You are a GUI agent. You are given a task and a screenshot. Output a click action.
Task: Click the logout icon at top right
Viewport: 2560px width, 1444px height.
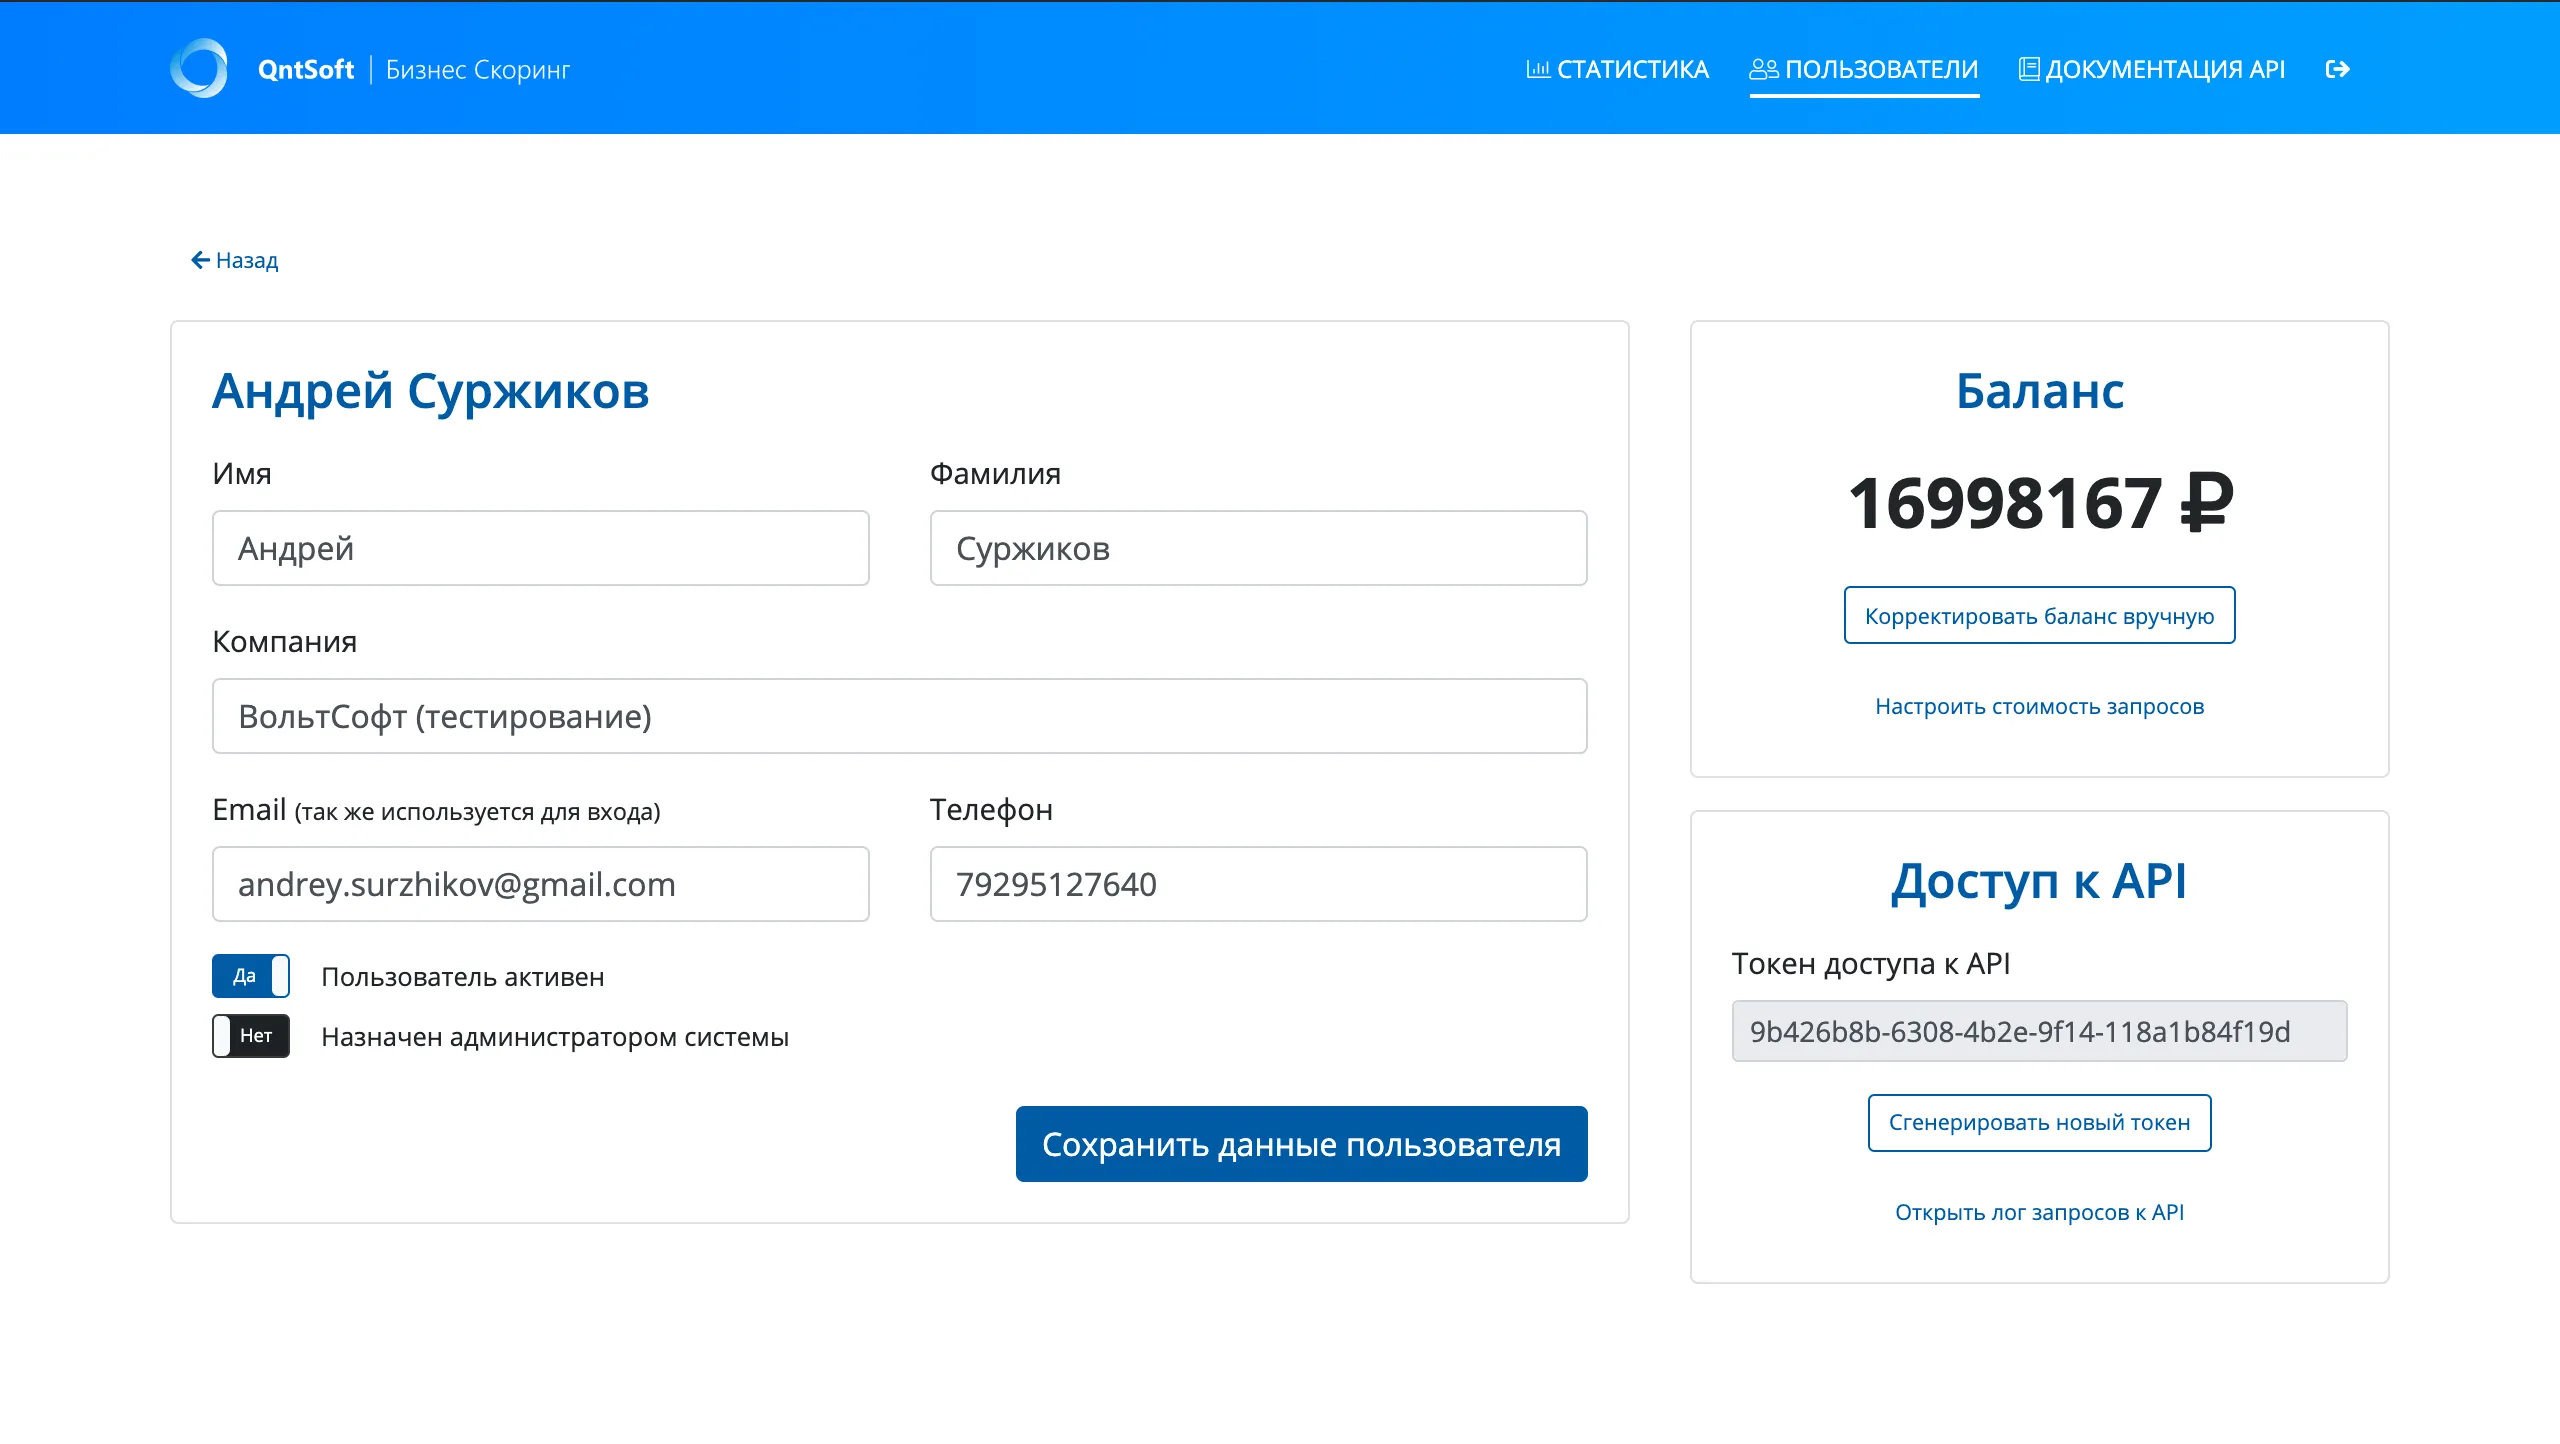click(2339, 68)
